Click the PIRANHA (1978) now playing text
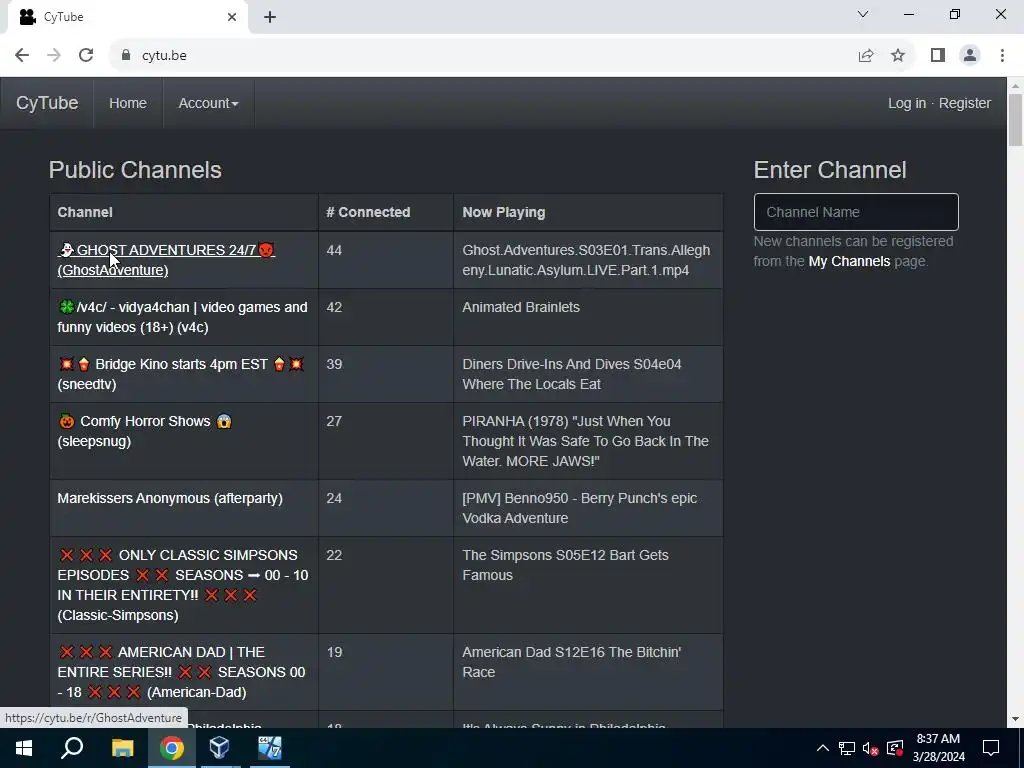Image resolution: width=1024 pixels, height=768 pixels. (x=586, y=441)
